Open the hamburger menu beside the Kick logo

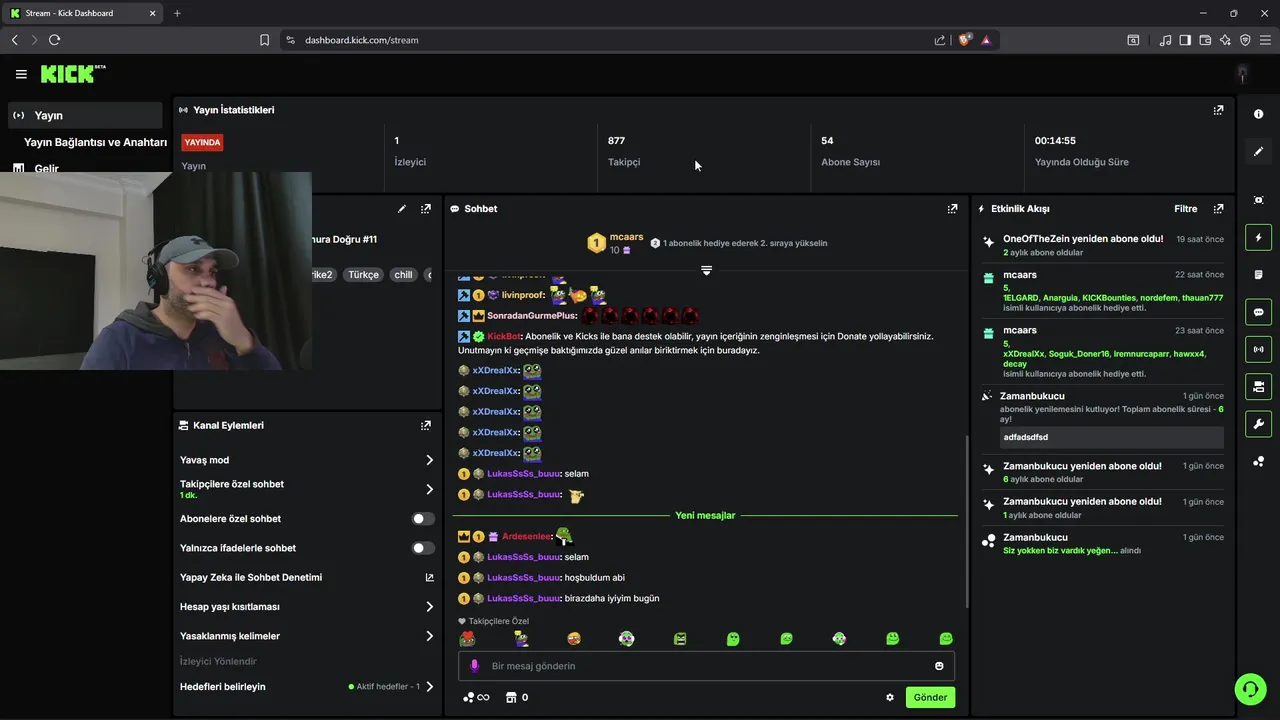point(21,74)
